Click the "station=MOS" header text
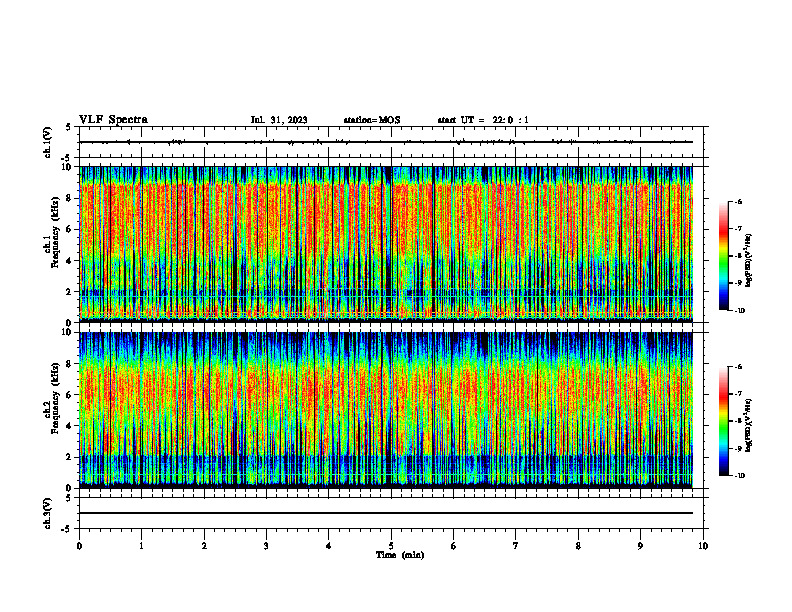792x612 pixels. tap(372, 120)
